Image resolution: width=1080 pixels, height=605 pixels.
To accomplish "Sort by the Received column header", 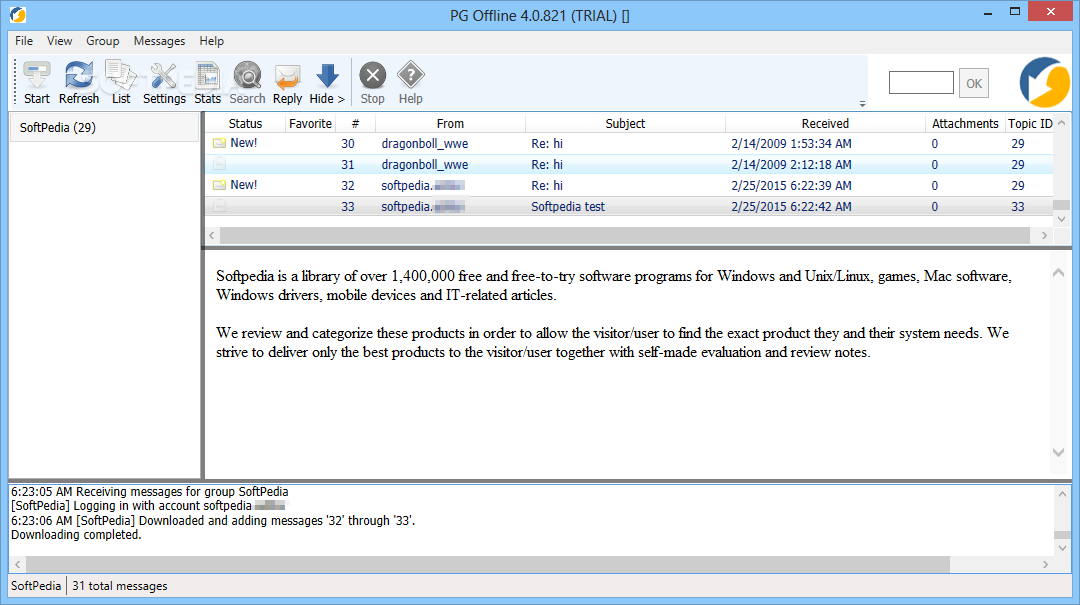I will pyautogui.click(x=825, y=123).
